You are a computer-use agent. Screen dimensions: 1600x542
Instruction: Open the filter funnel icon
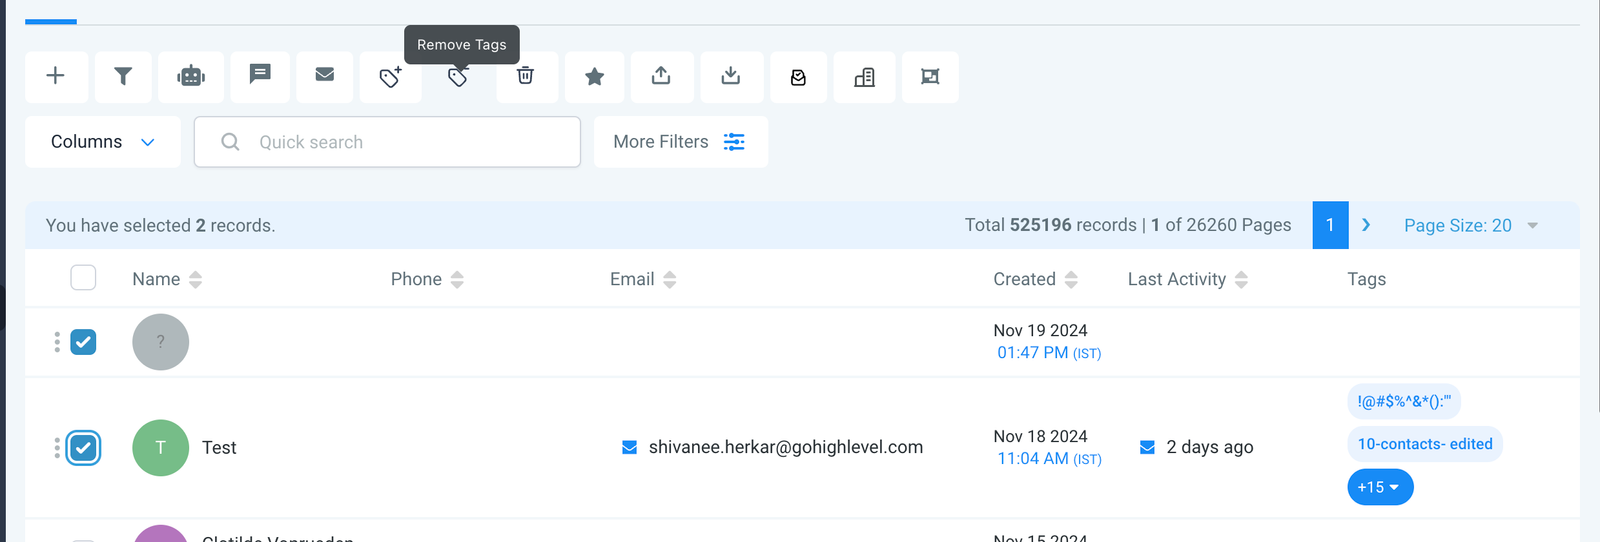coord(123,76)
